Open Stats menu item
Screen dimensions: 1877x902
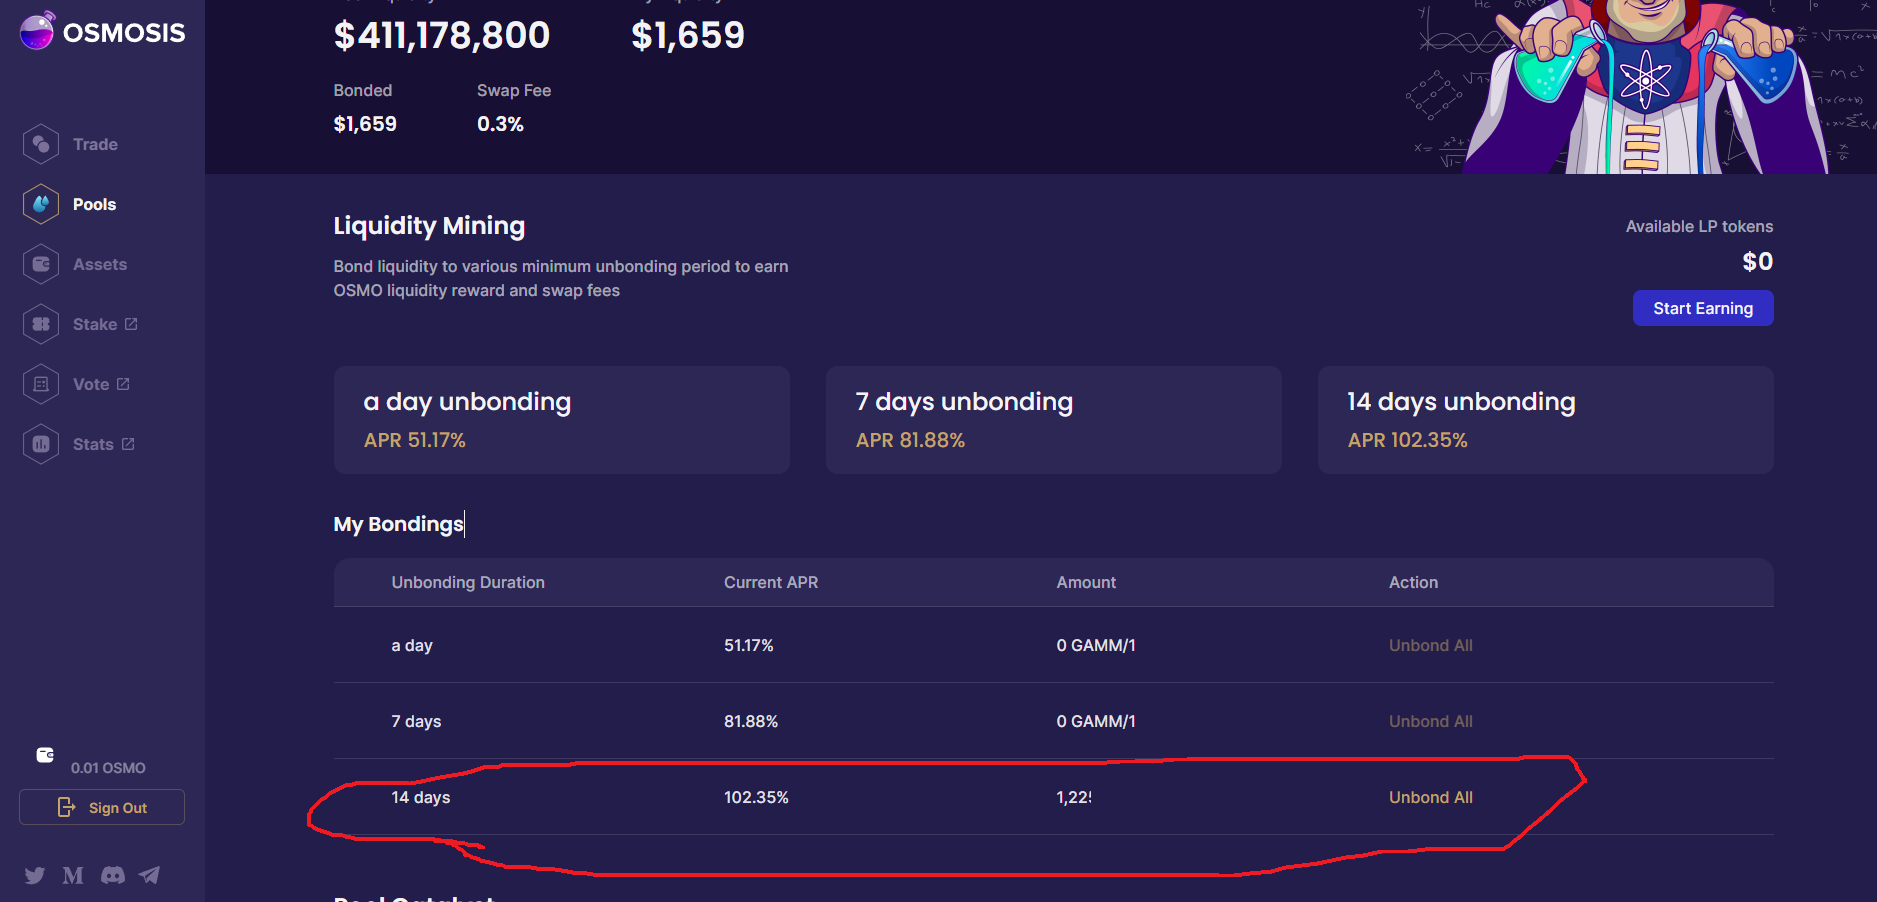[x=93, y=444]
